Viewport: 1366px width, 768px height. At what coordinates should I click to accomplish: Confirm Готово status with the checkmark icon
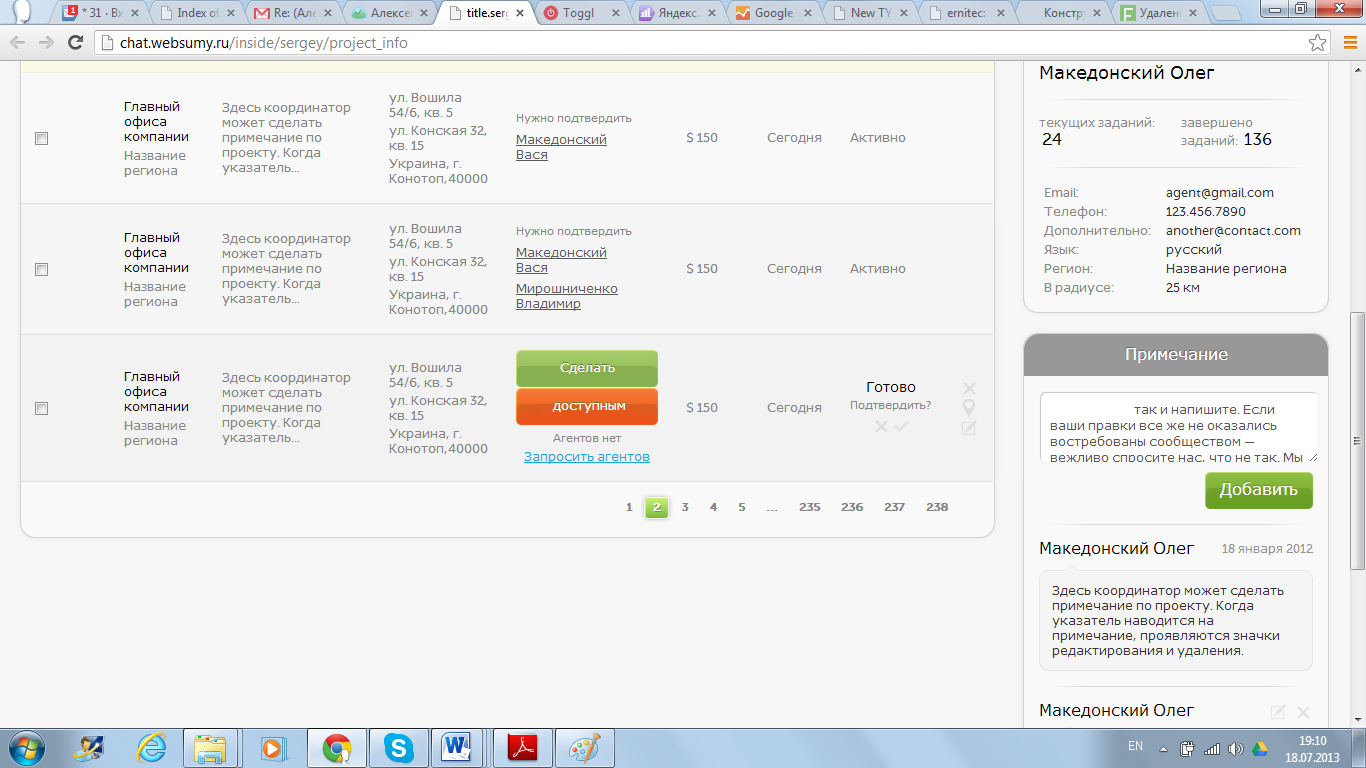click(901, 427)
